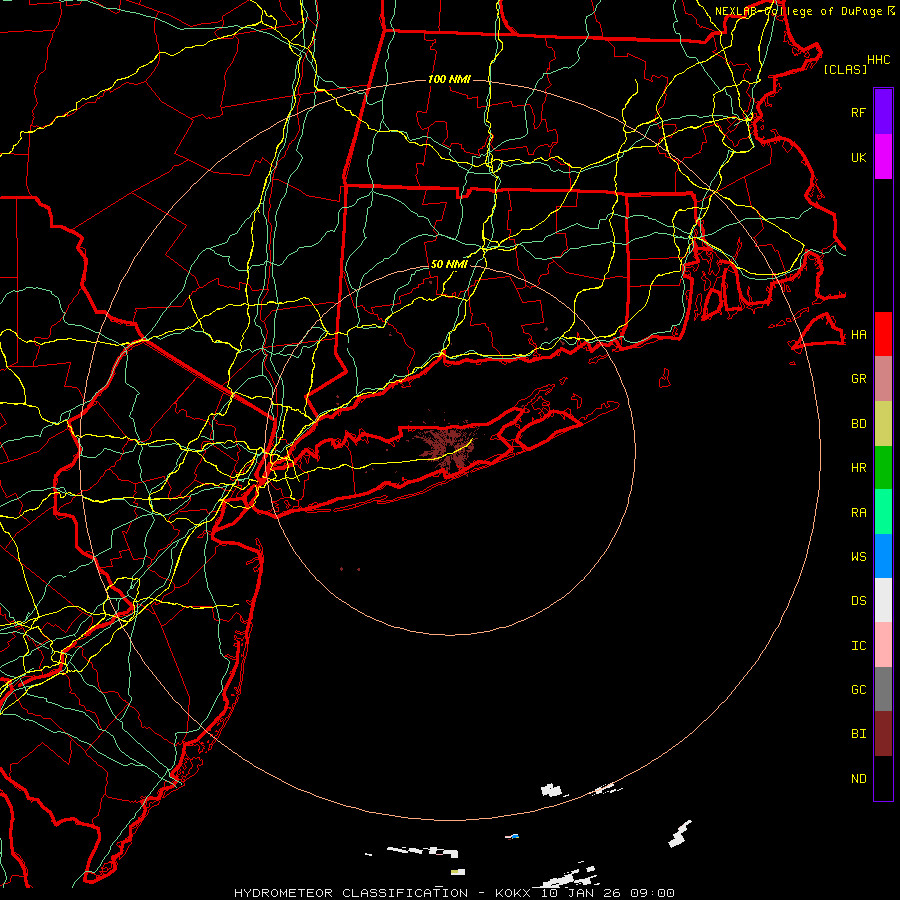Click the IC pink legend swatch

click(x=883, y=645)
